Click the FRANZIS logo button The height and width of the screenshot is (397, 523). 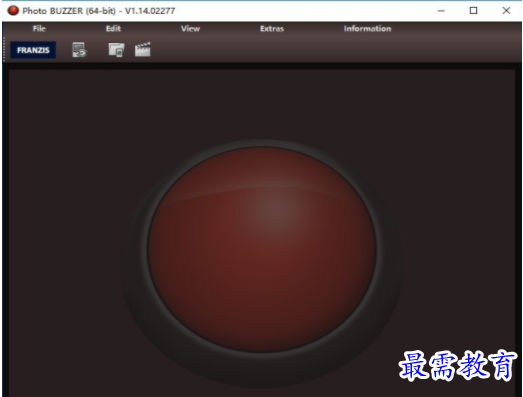coord(33,50)
